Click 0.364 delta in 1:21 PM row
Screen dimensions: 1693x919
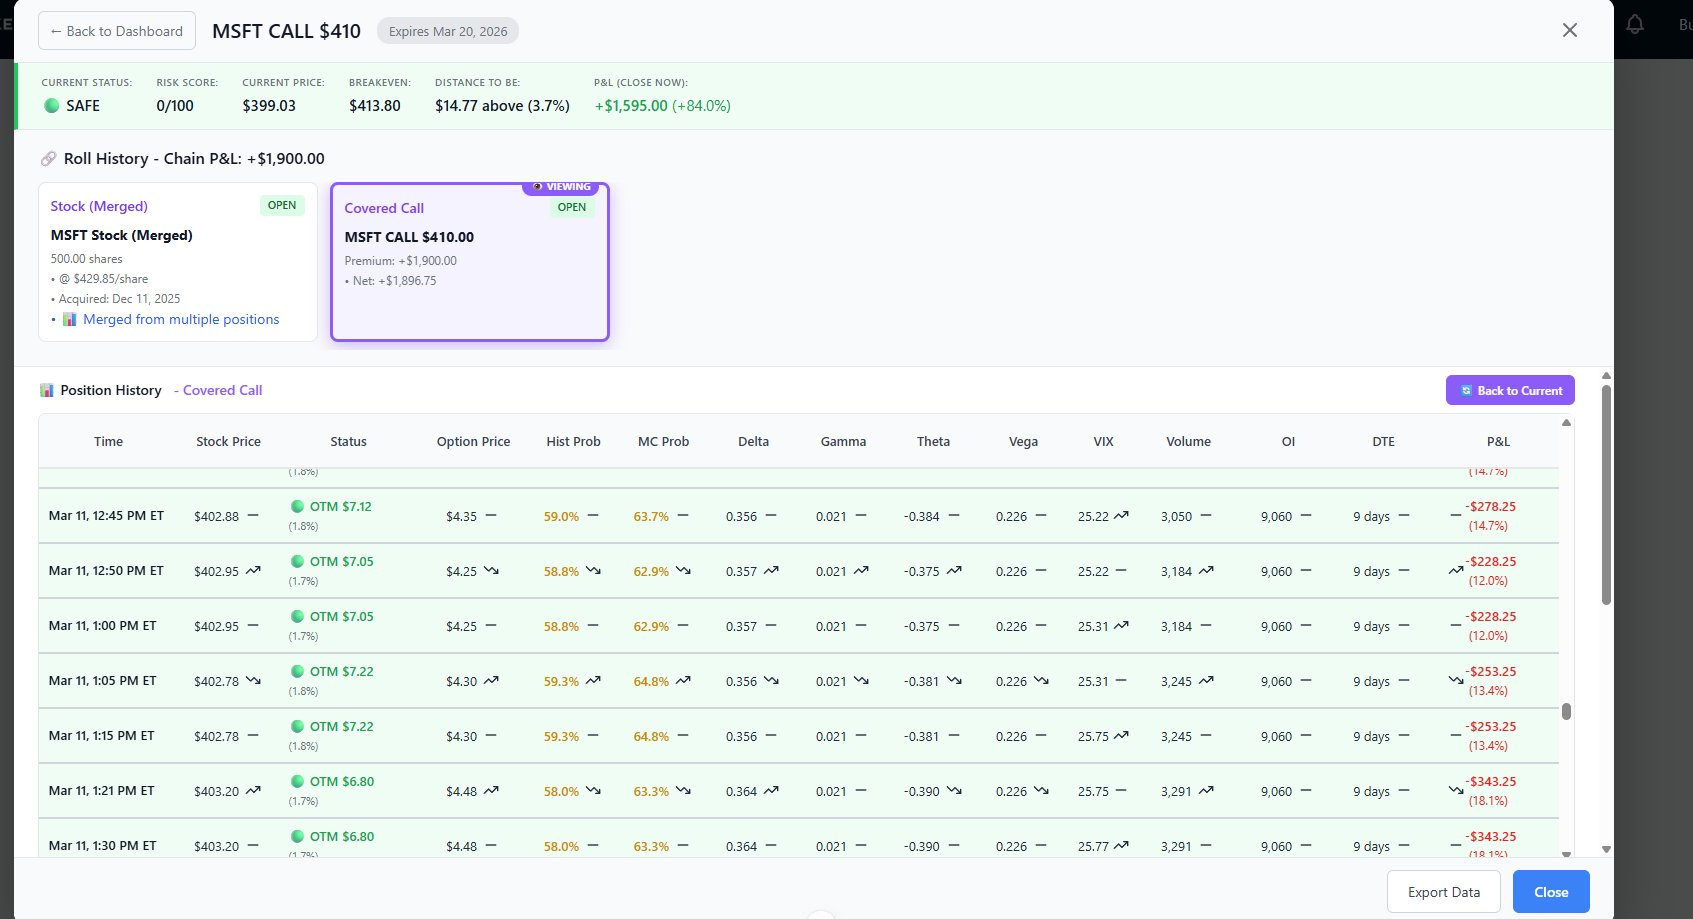741,791
